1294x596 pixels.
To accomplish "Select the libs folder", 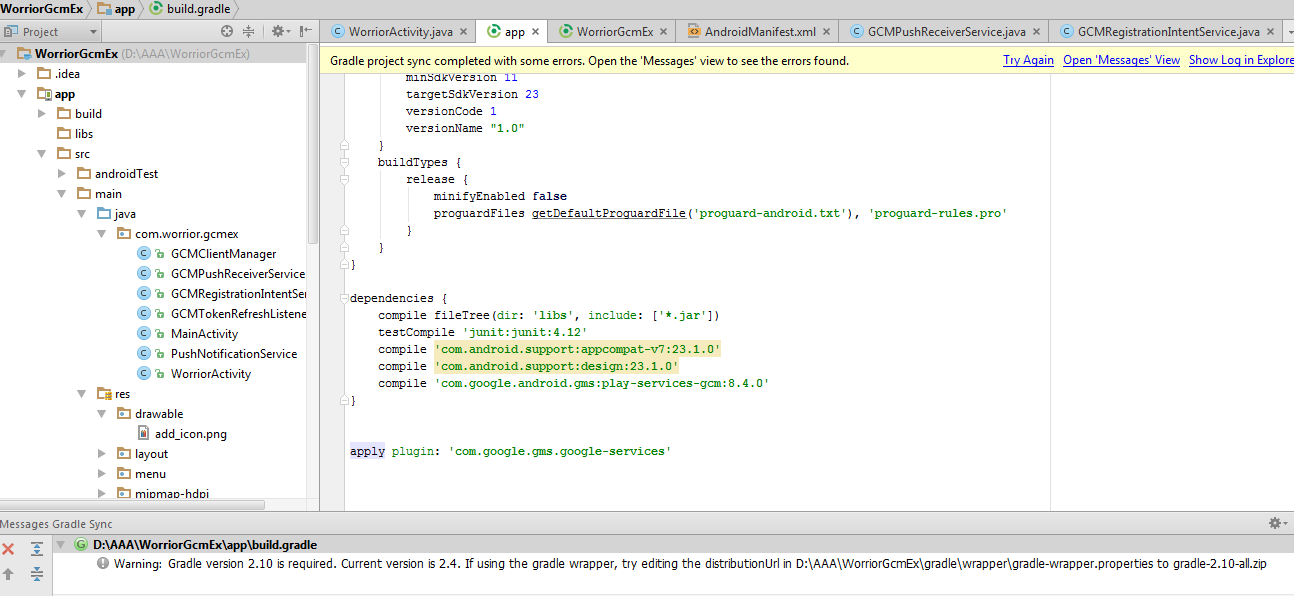I will coord(84,133).
